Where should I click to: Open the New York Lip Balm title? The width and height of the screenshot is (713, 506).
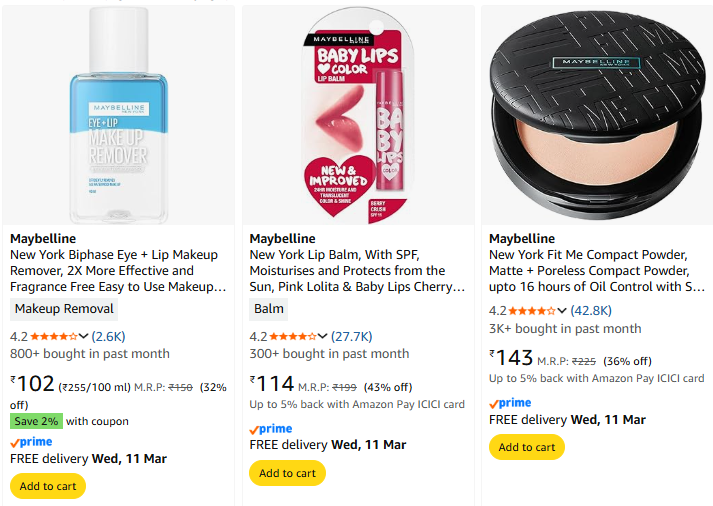tap(347, 271)
